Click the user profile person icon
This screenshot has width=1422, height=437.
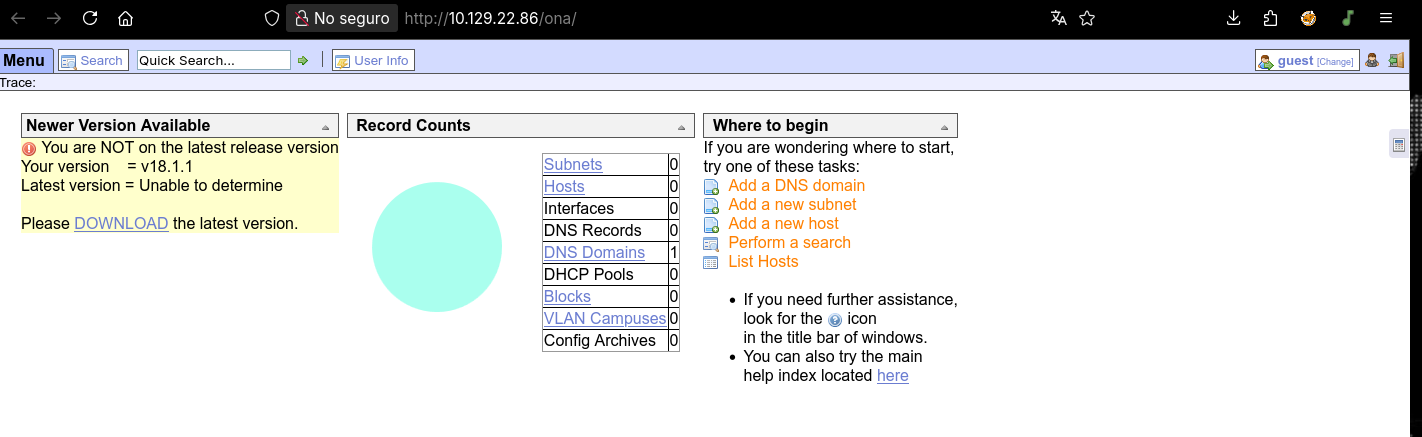pos(1373,61)
